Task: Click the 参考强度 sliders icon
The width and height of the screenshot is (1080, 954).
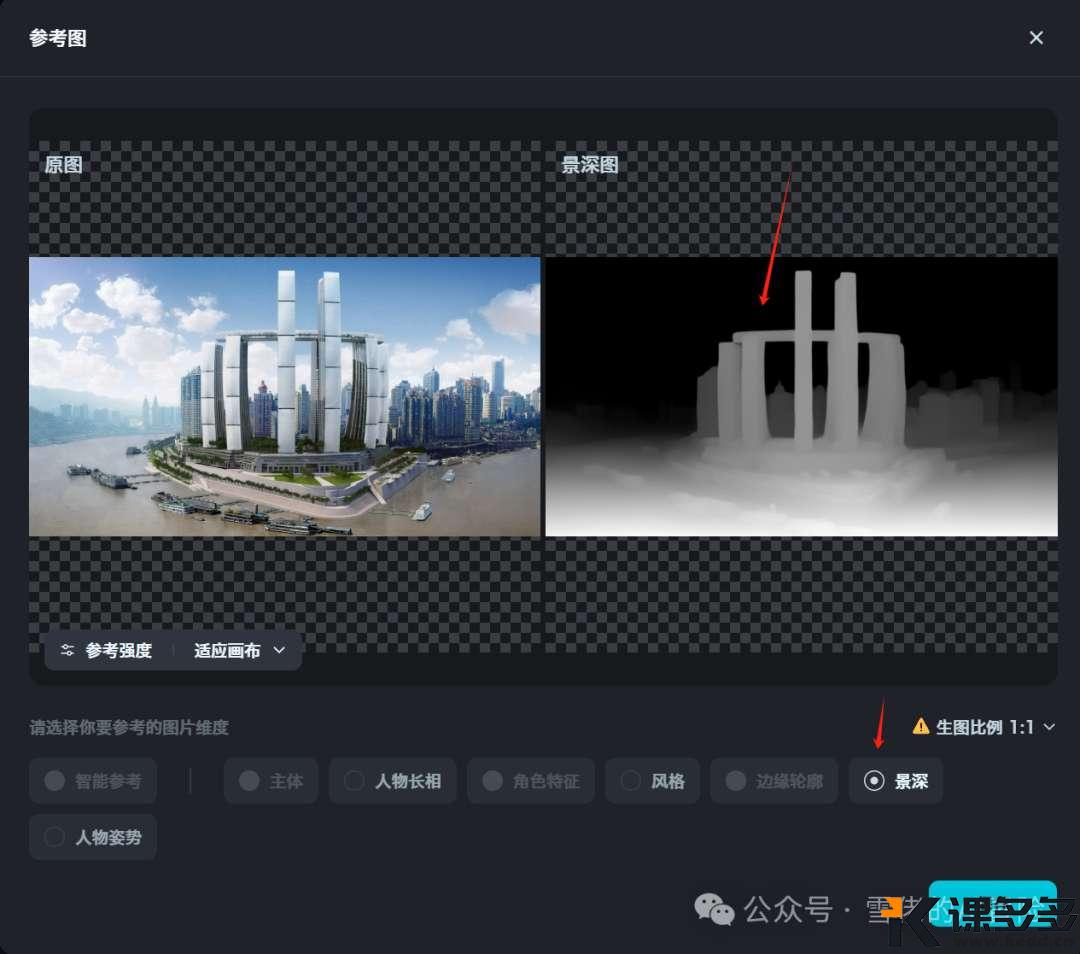Action: [67, 650]
